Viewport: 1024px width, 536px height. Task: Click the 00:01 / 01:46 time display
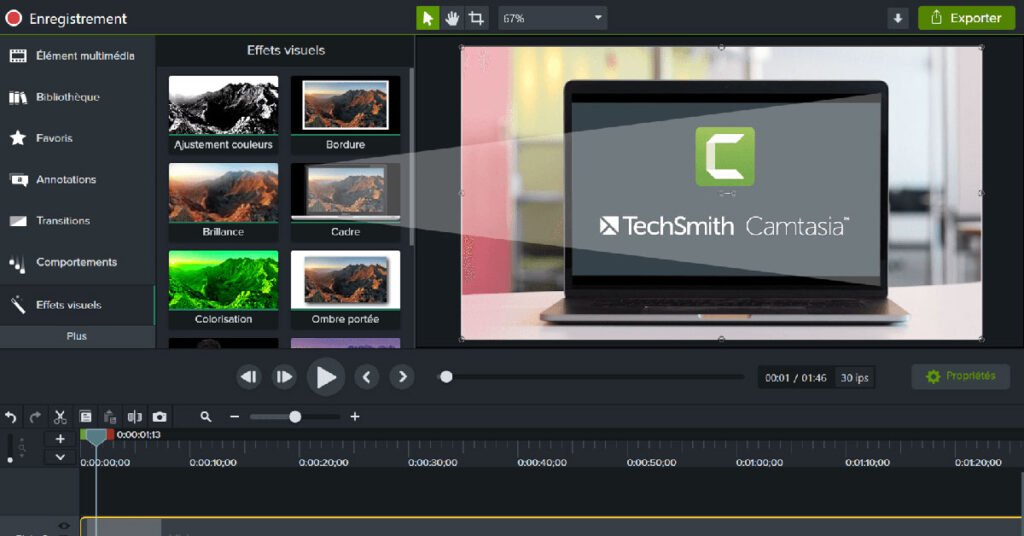795,378
